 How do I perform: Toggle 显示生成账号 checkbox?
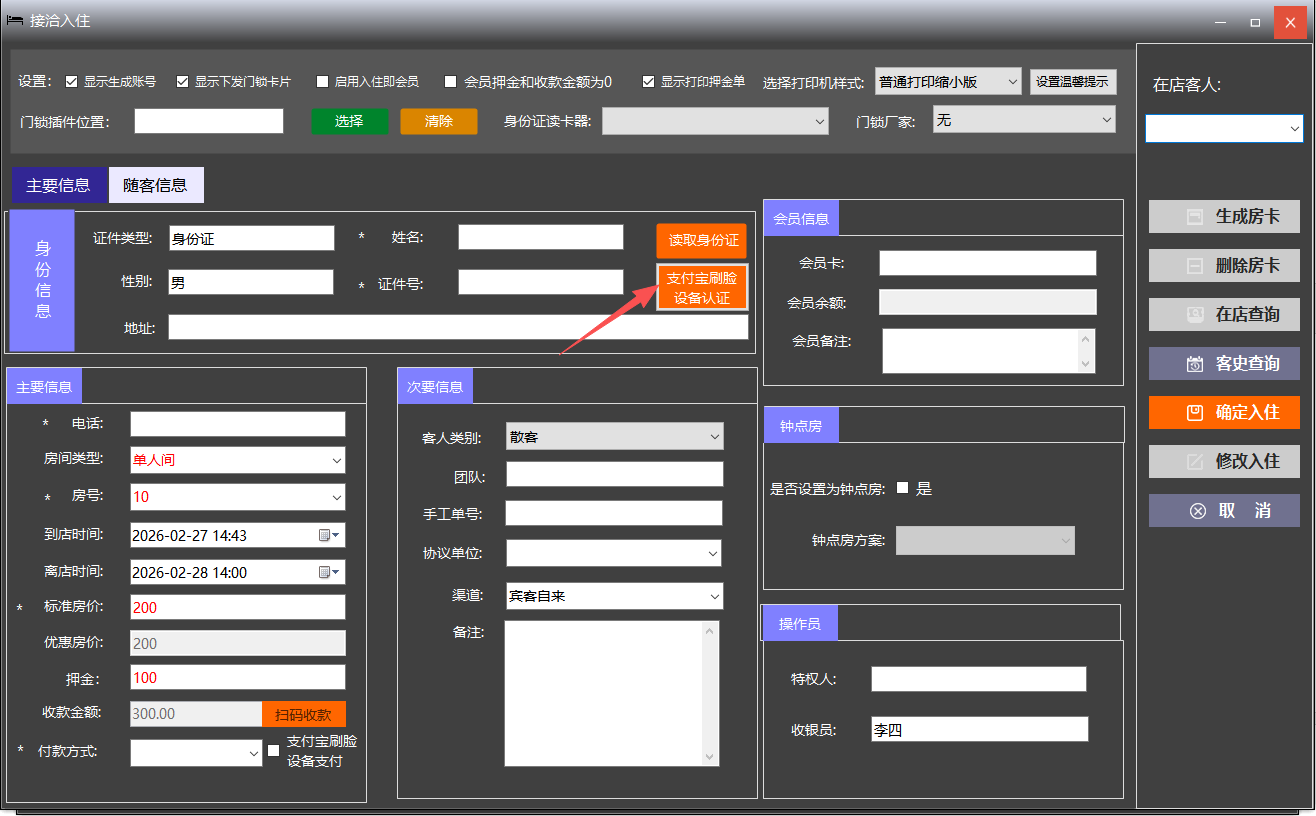click(x=72, y=82)
